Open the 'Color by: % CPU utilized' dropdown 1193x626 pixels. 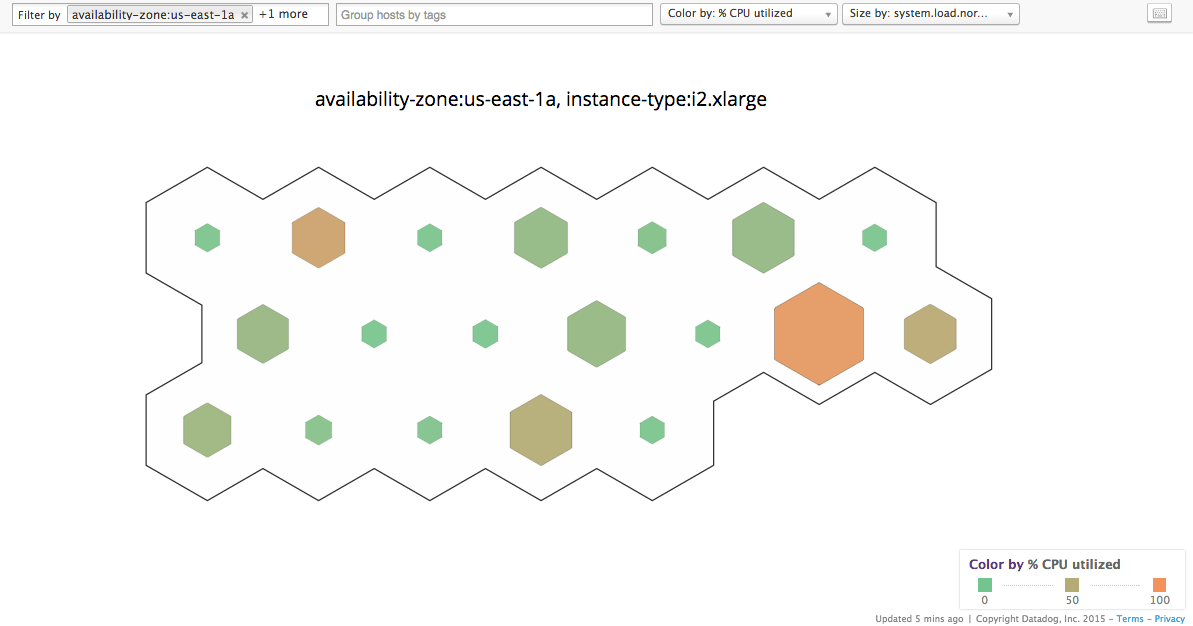(x=749, y=14)
